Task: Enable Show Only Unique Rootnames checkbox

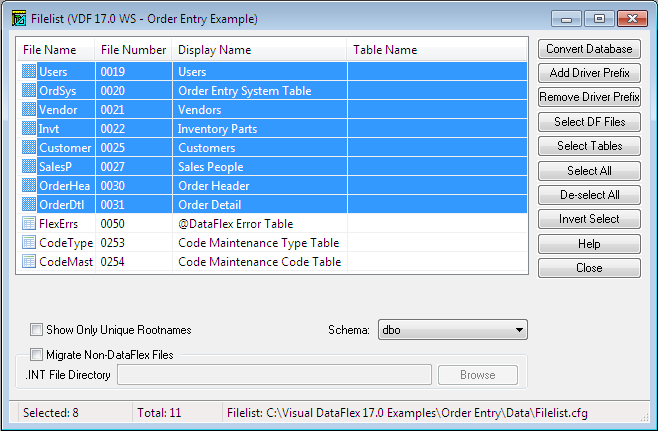Action: pyautogui.click(x=36, y=329)
